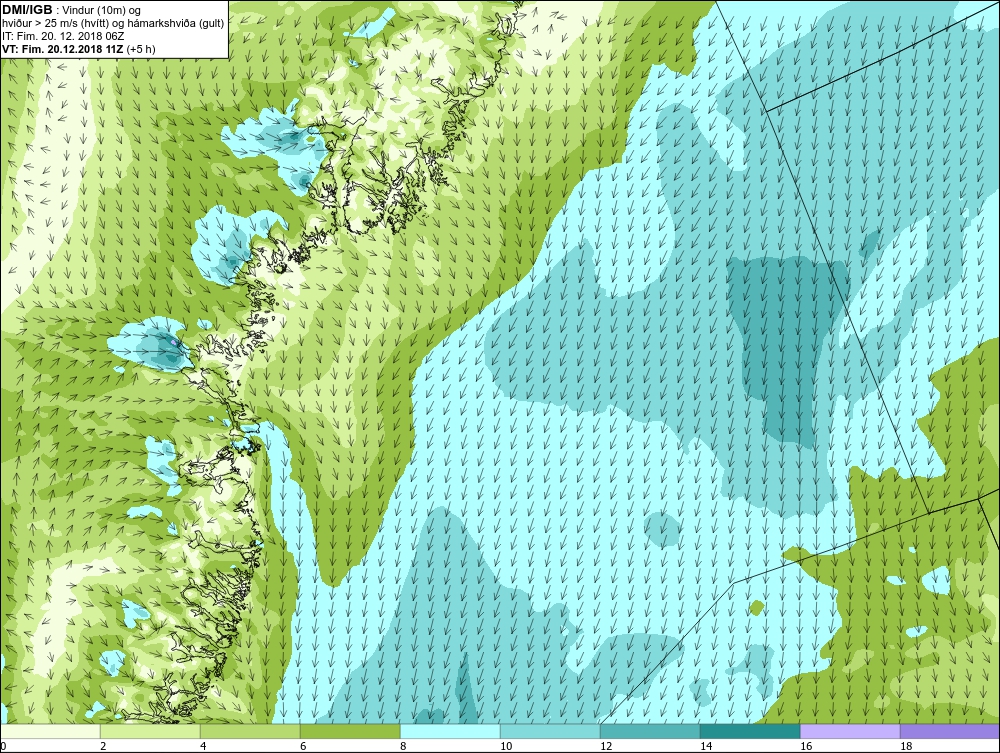Click the DMI/IGB title text

pos(27,10)
